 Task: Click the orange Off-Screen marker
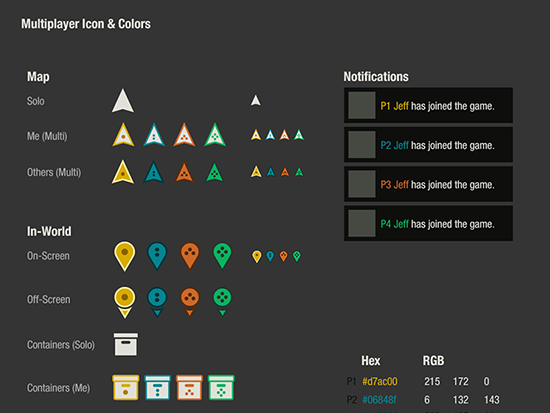[190, 302]
